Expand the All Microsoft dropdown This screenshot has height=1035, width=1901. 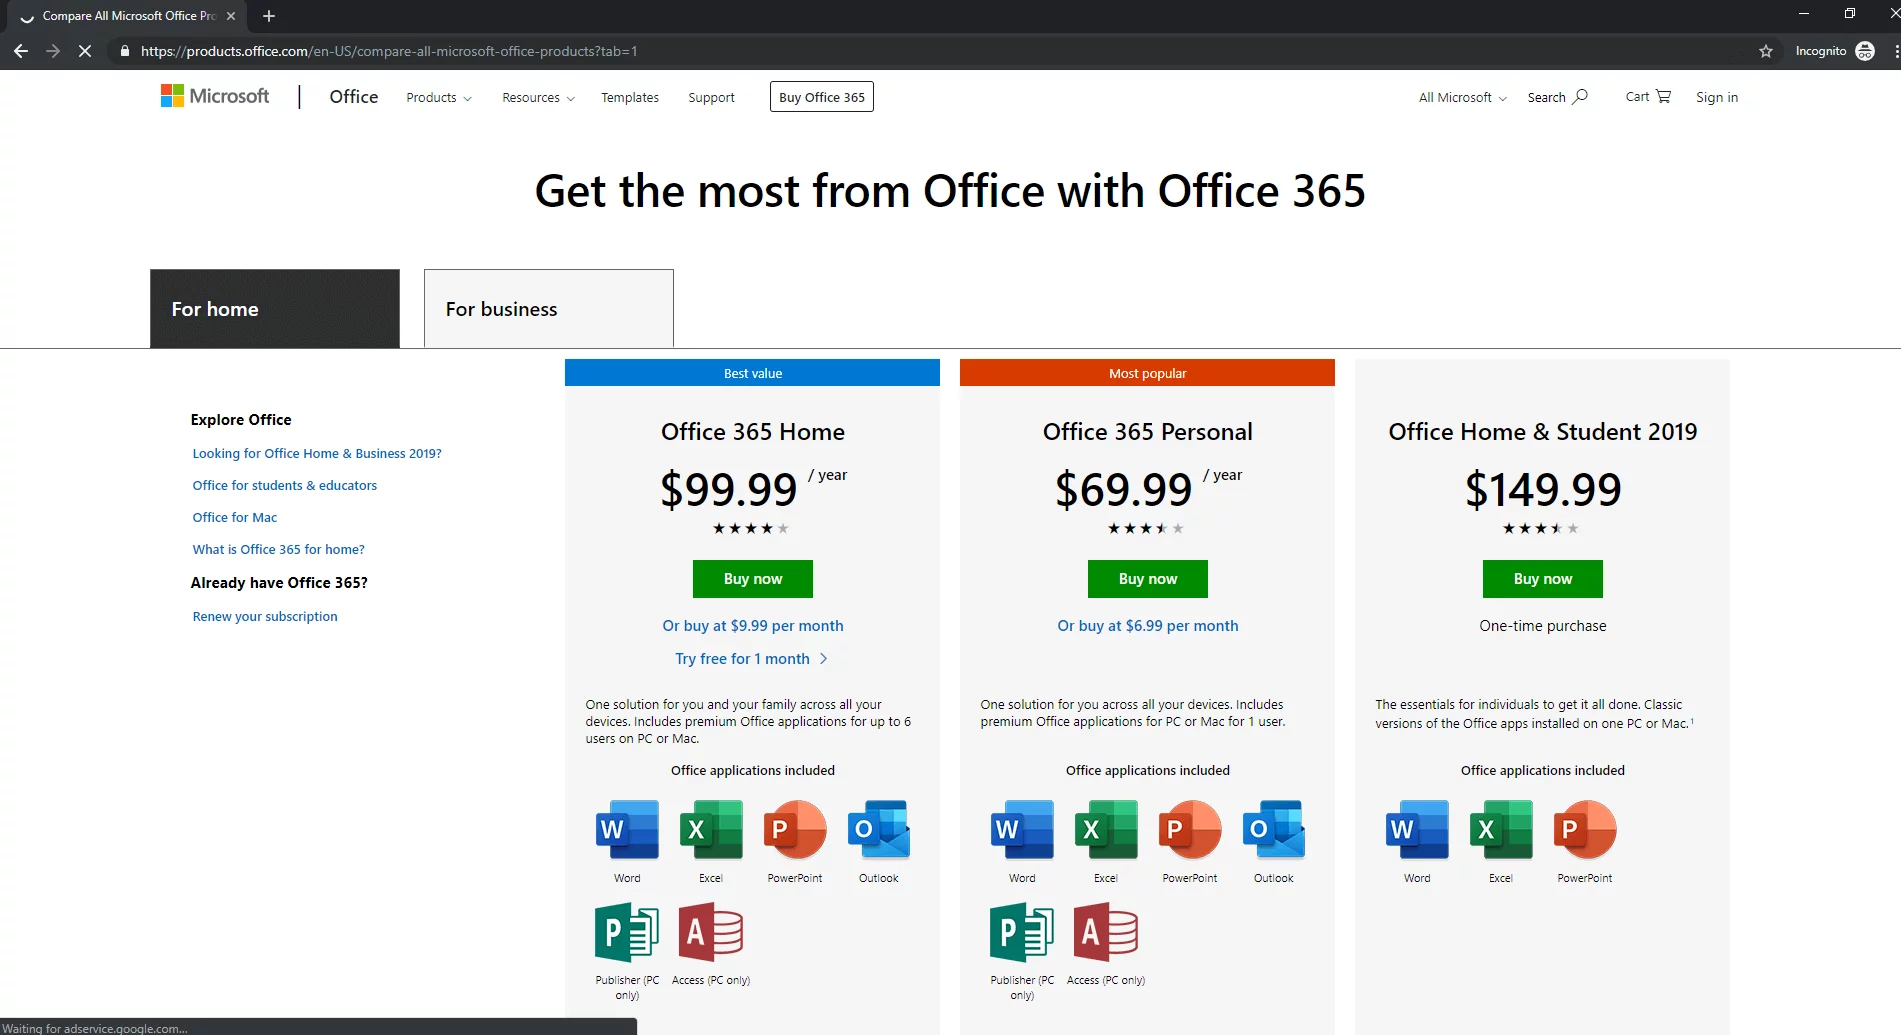(x=1462, y=97)
